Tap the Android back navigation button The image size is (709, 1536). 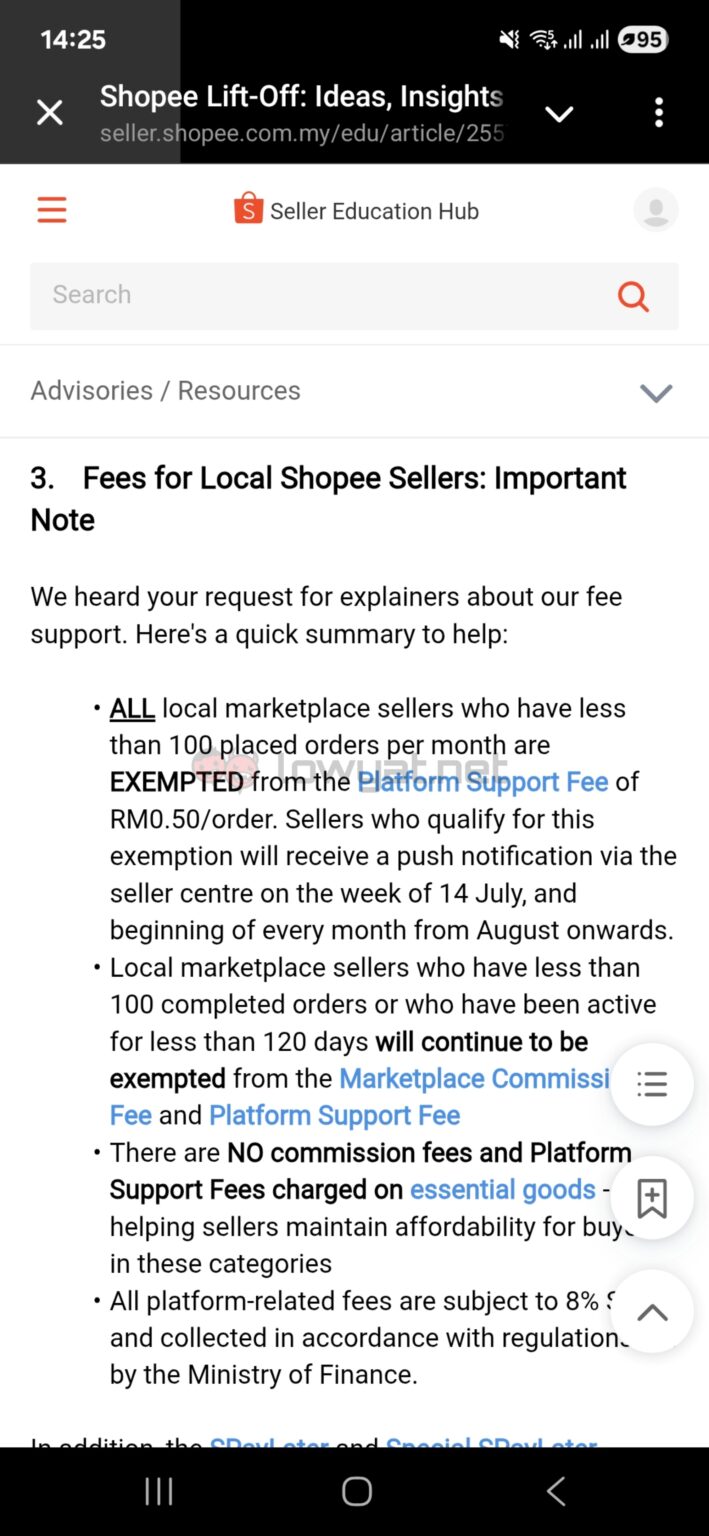pos(556,1490)
